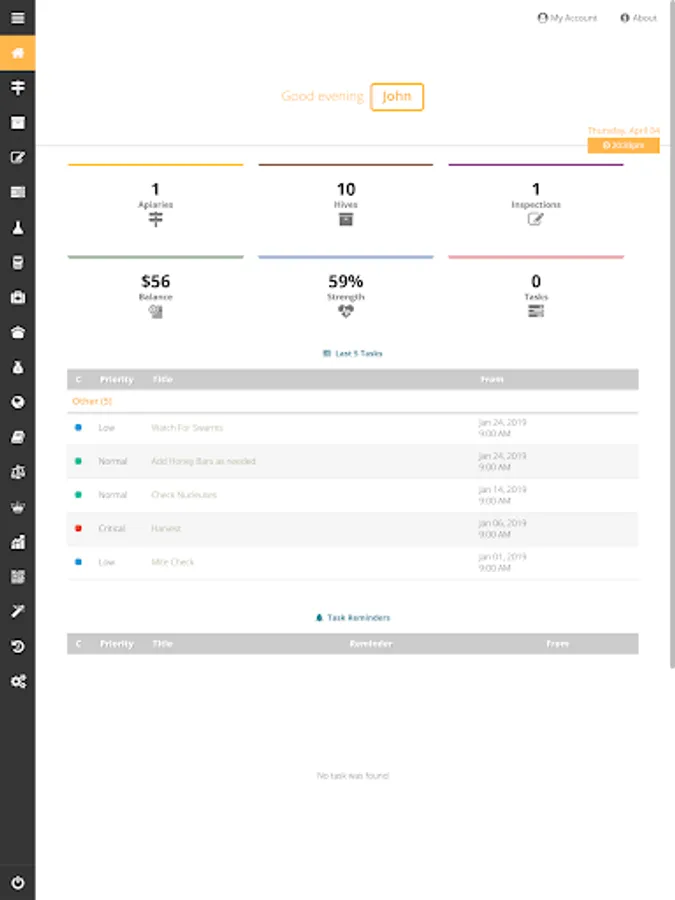Open the Last 5 Tasks heading link
Viewport: 675px width, 900px height.
click(352, 354)
